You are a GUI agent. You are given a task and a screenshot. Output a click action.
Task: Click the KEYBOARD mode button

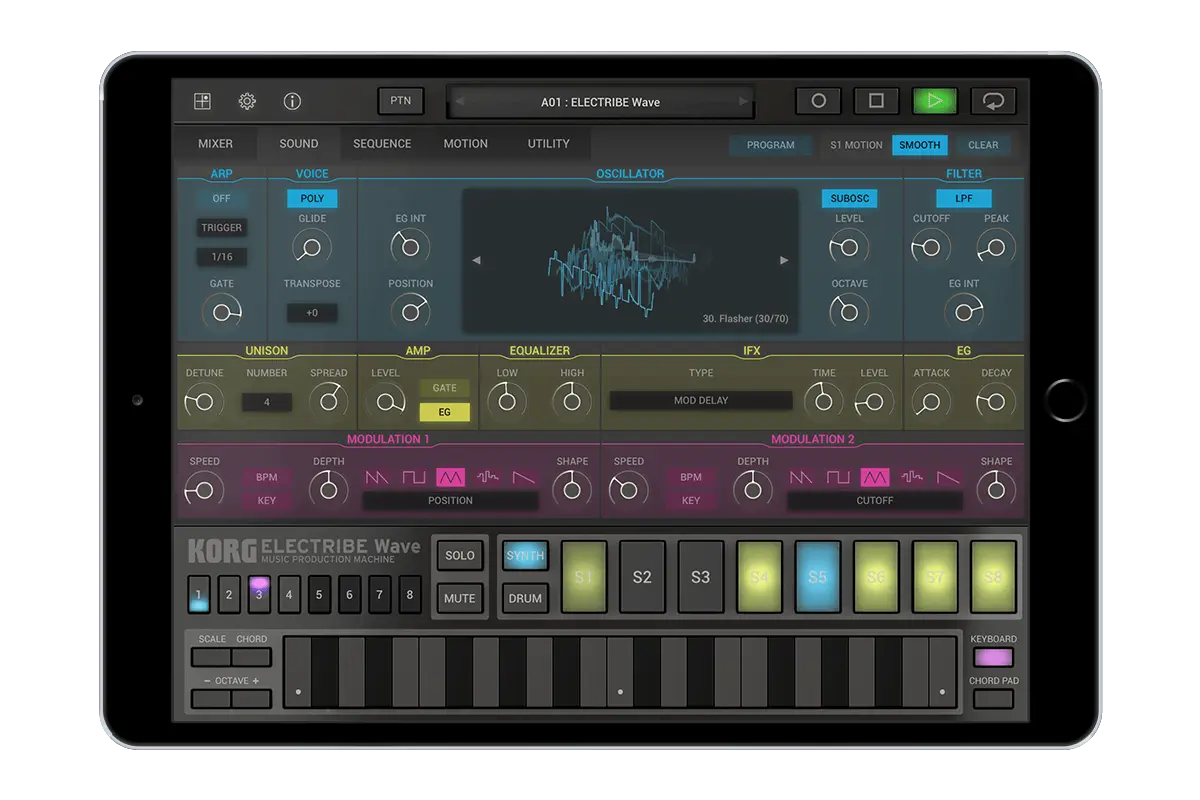click(x=993, y=657)
